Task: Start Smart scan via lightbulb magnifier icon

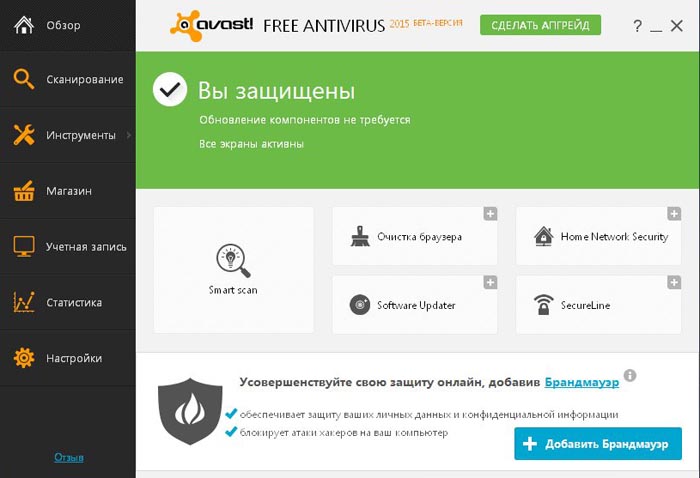Action: coord(233,260)
